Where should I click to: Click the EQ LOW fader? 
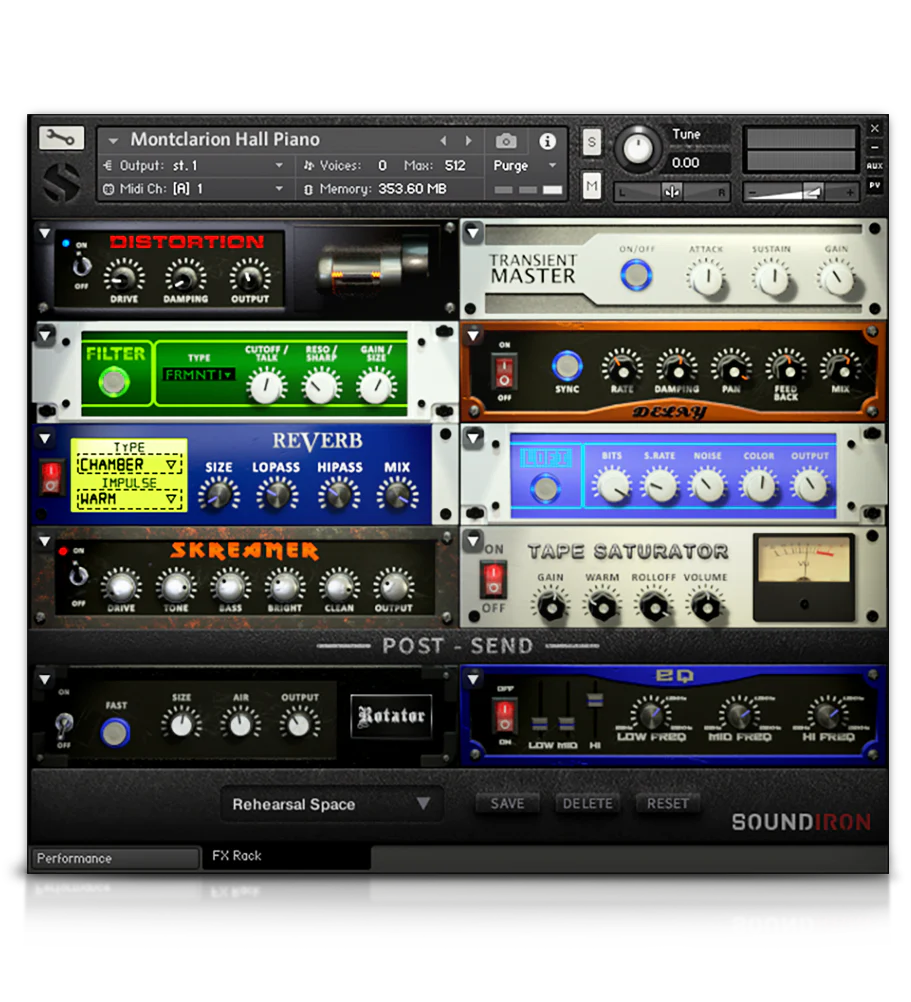(538, 723)
